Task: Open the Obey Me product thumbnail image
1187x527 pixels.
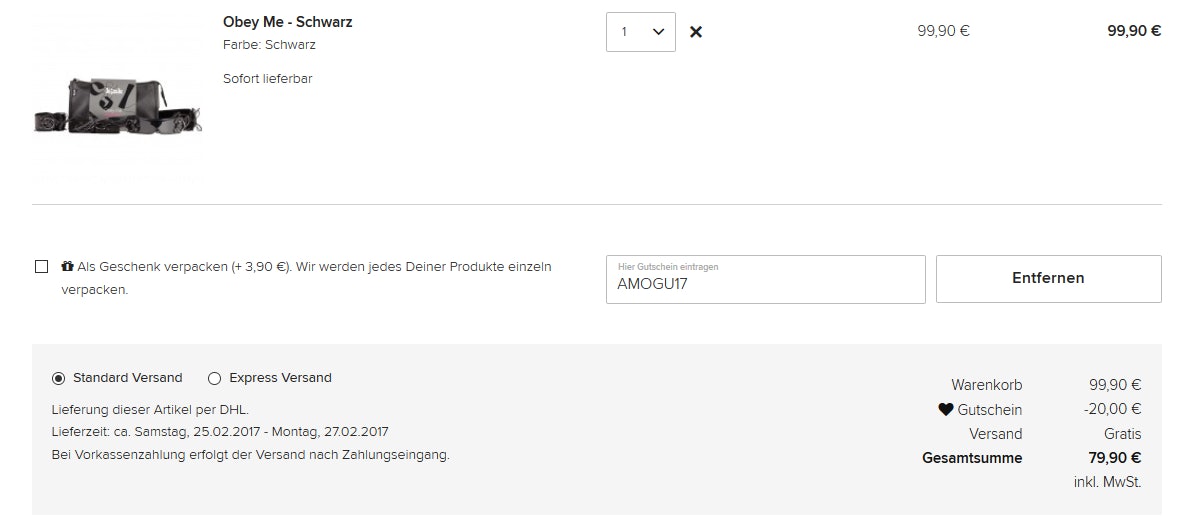Action: [117, 103]
